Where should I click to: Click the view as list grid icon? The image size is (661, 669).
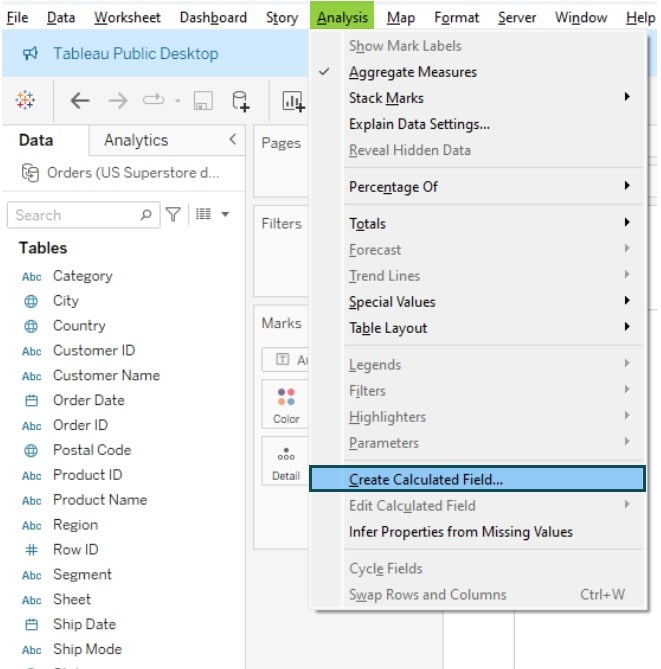point(203,214)
